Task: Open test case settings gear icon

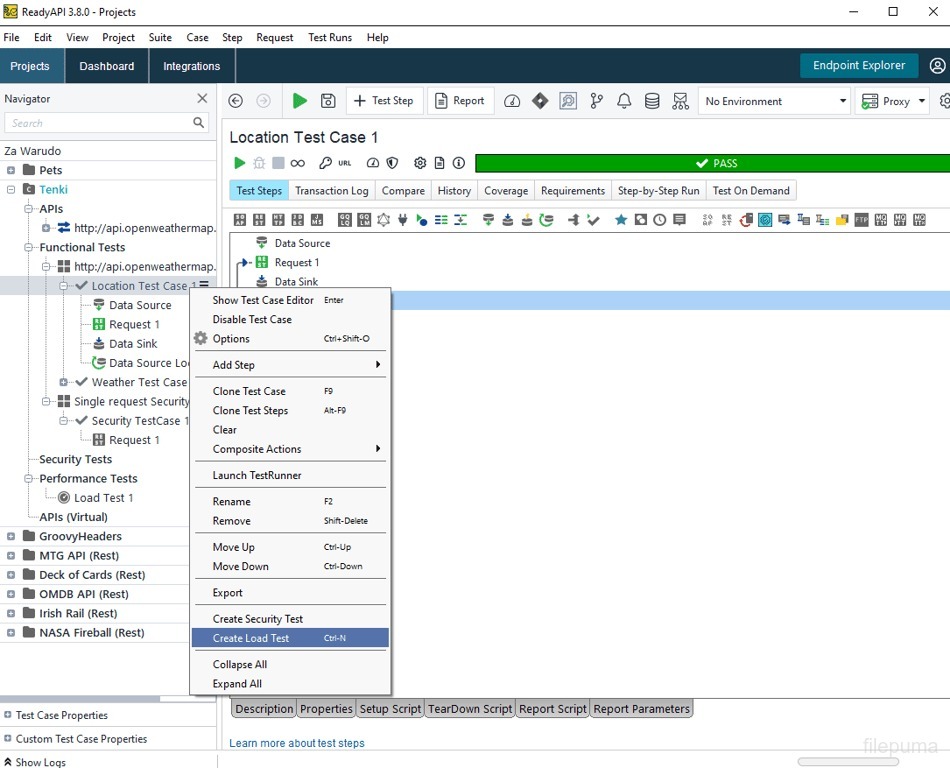Action: [420, 163]
